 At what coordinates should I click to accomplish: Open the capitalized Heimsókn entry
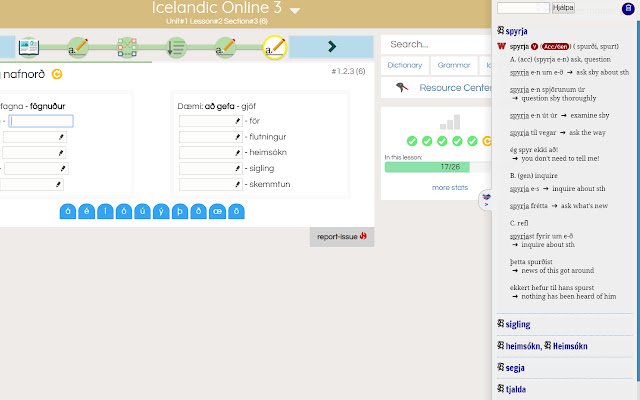click(x=570, y=346)
